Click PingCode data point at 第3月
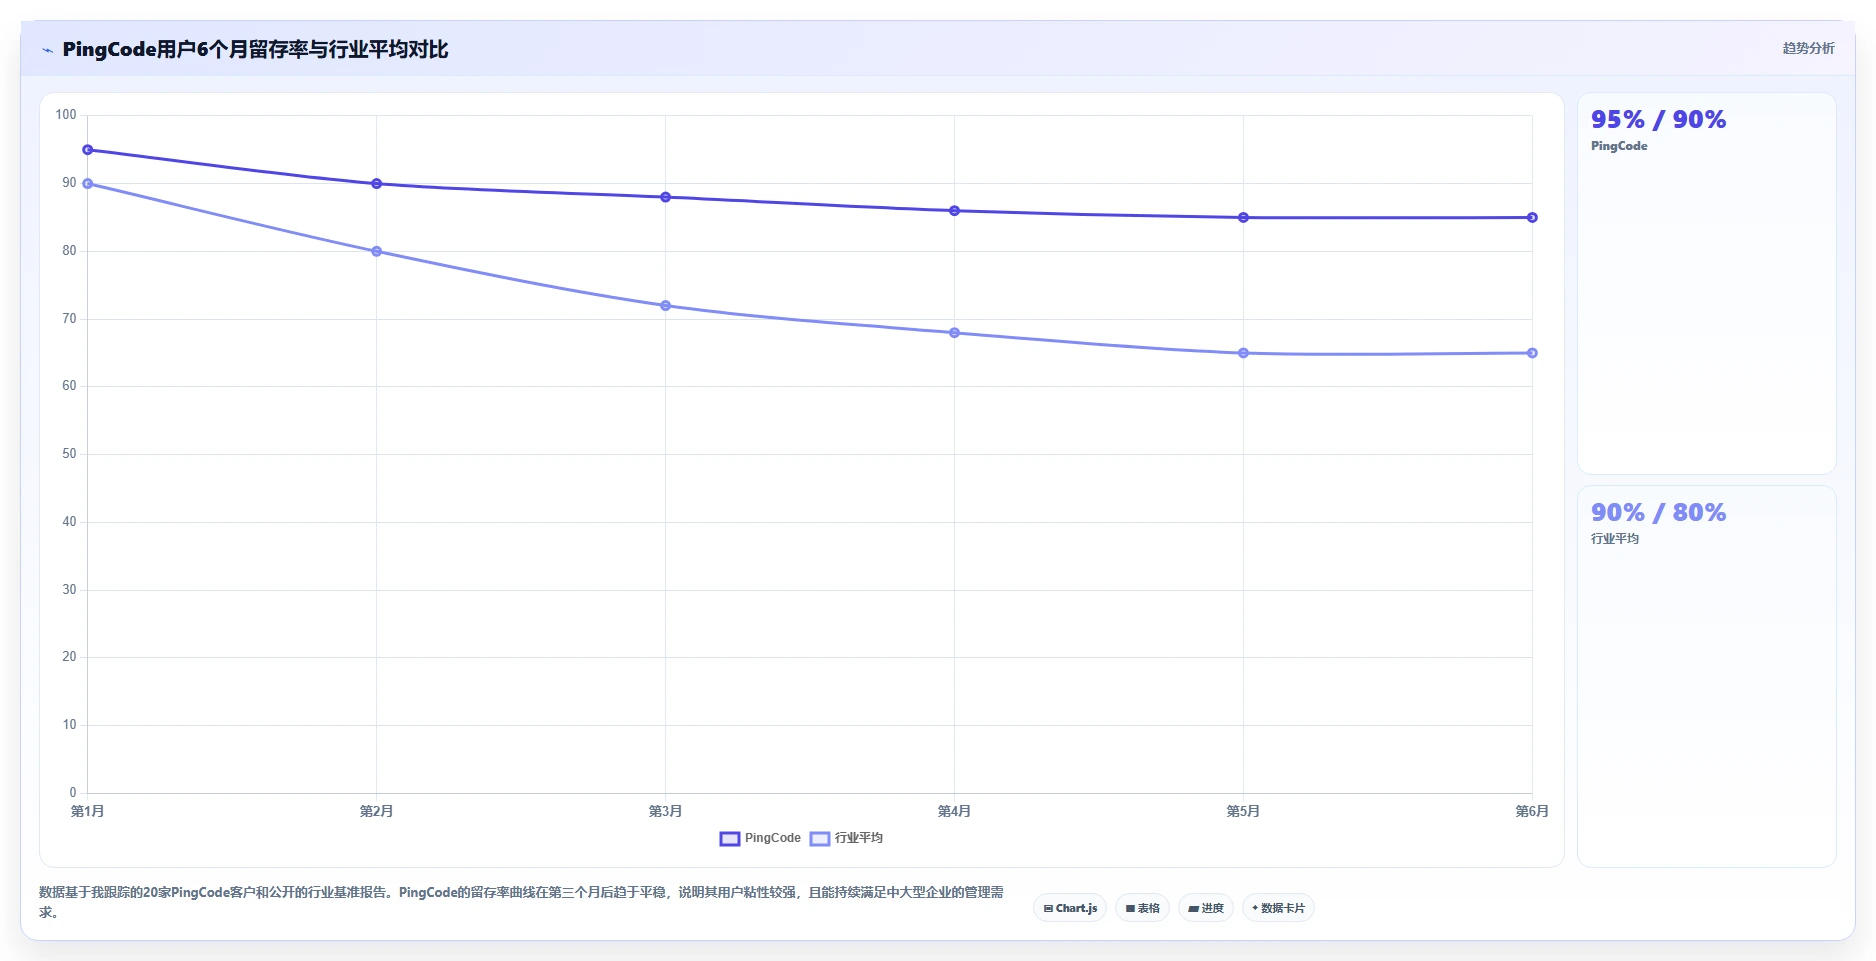 [x=666, y=197]
